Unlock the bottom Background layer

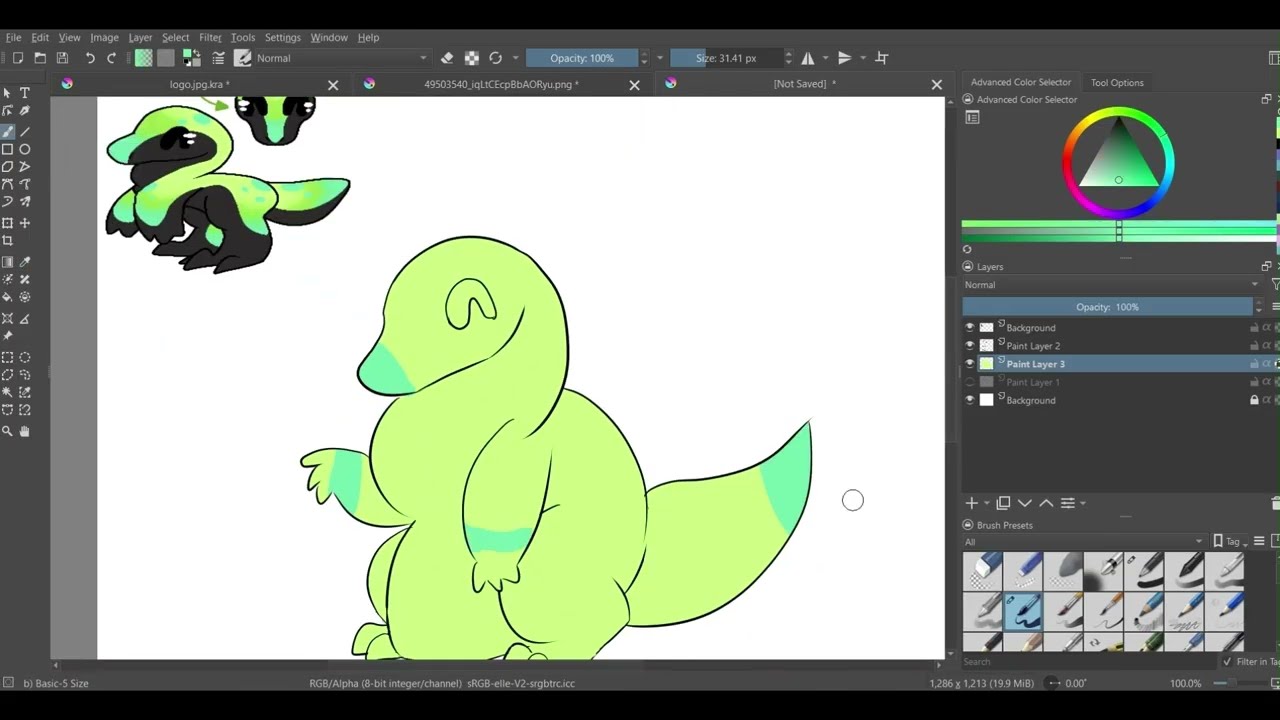1254,400
